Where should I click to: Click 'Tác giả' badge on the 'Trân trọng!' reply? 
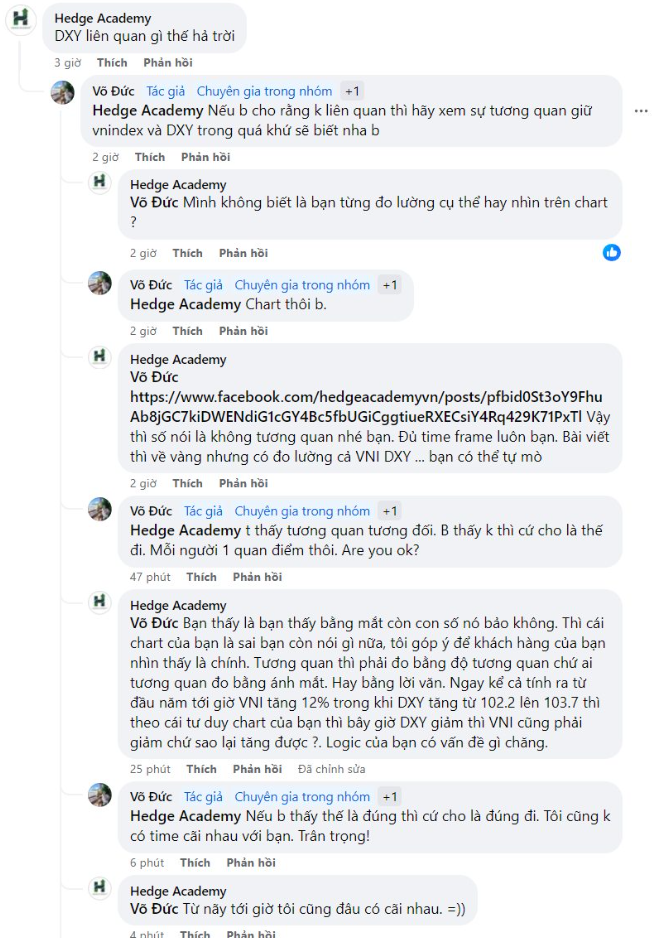[x=203, y=797]
